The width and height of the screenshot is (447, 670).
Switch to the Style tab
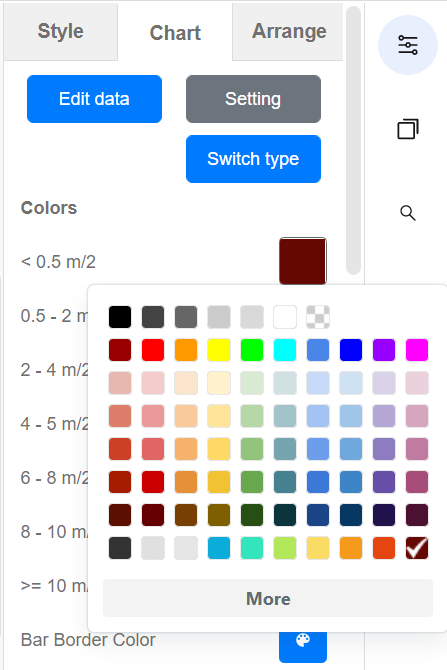coord(61,31)
